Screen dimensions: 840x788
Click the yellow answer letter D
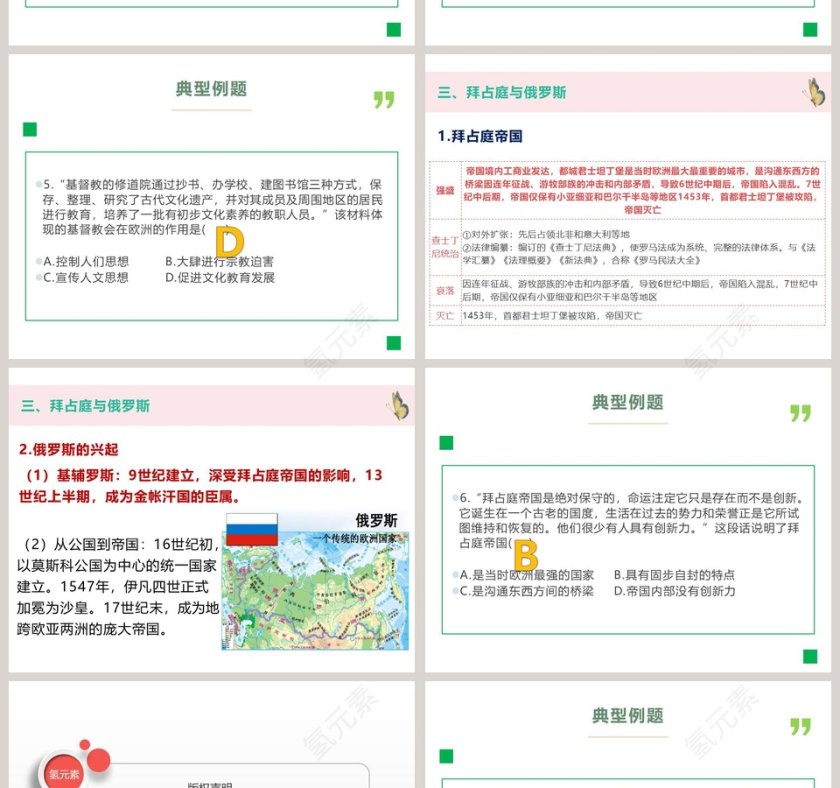229,242
